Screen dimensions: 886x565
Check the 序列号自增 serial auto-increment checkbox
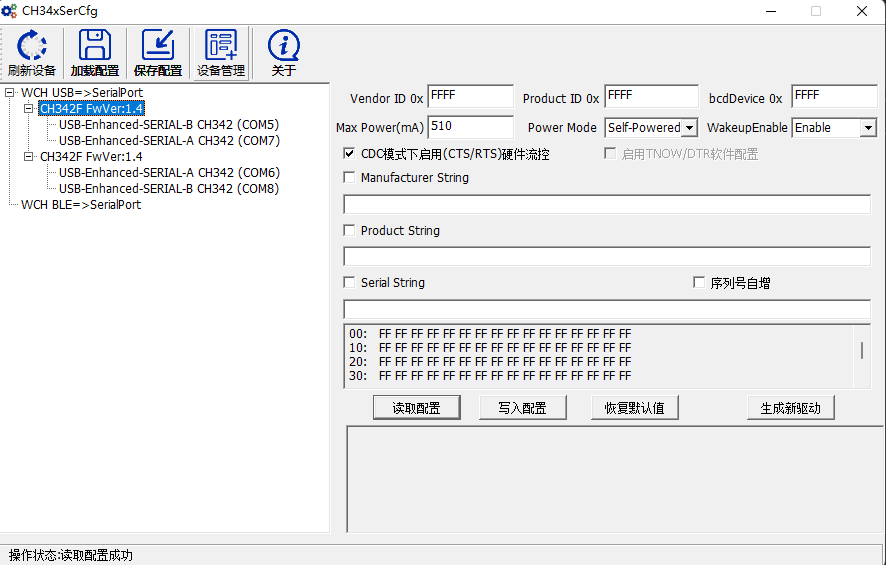699,283
